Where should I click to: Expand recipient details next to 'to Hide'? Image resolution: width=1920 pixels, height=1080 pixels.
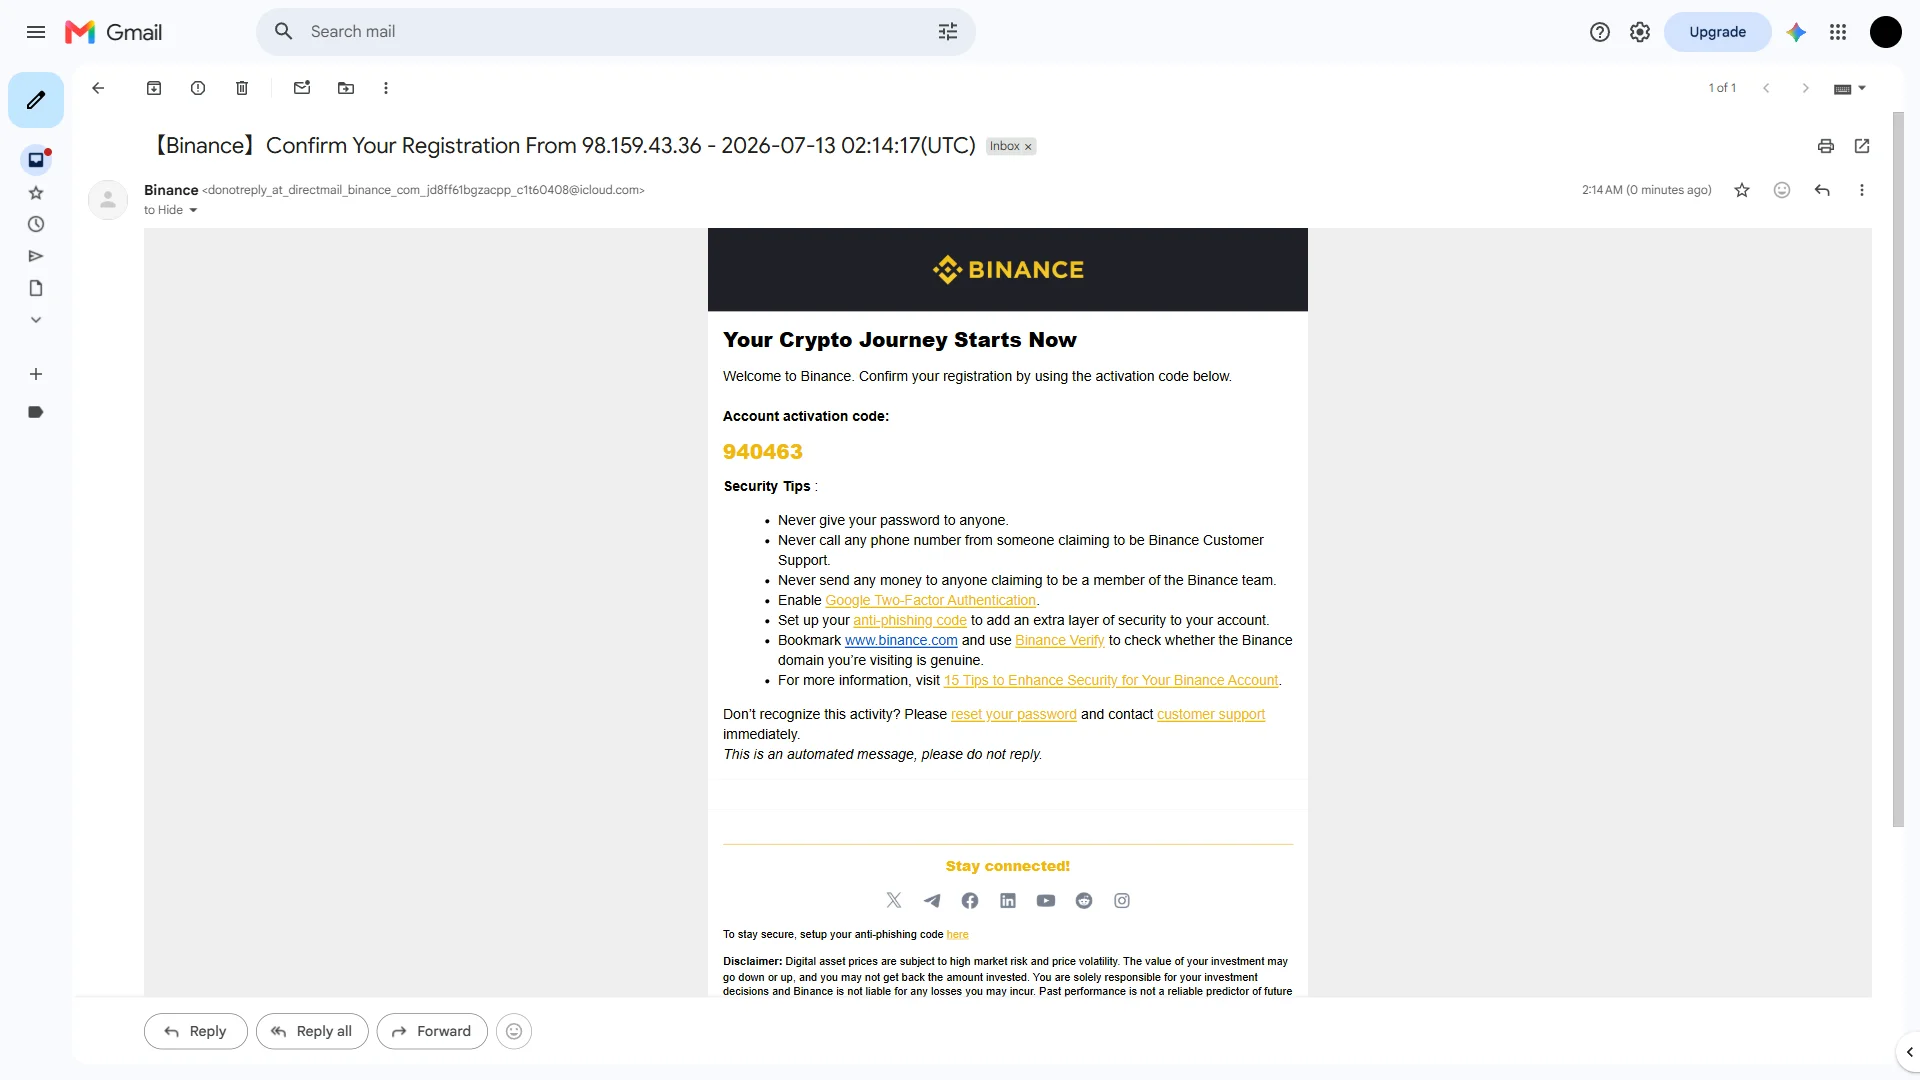193,210
